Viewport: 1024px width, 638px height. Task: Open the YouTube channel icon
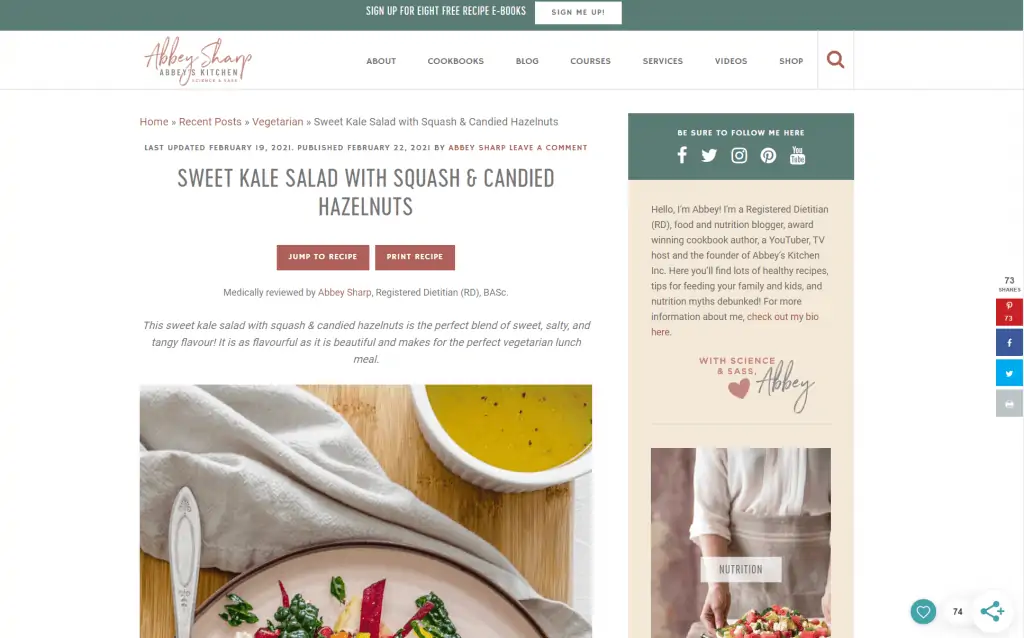797,155
